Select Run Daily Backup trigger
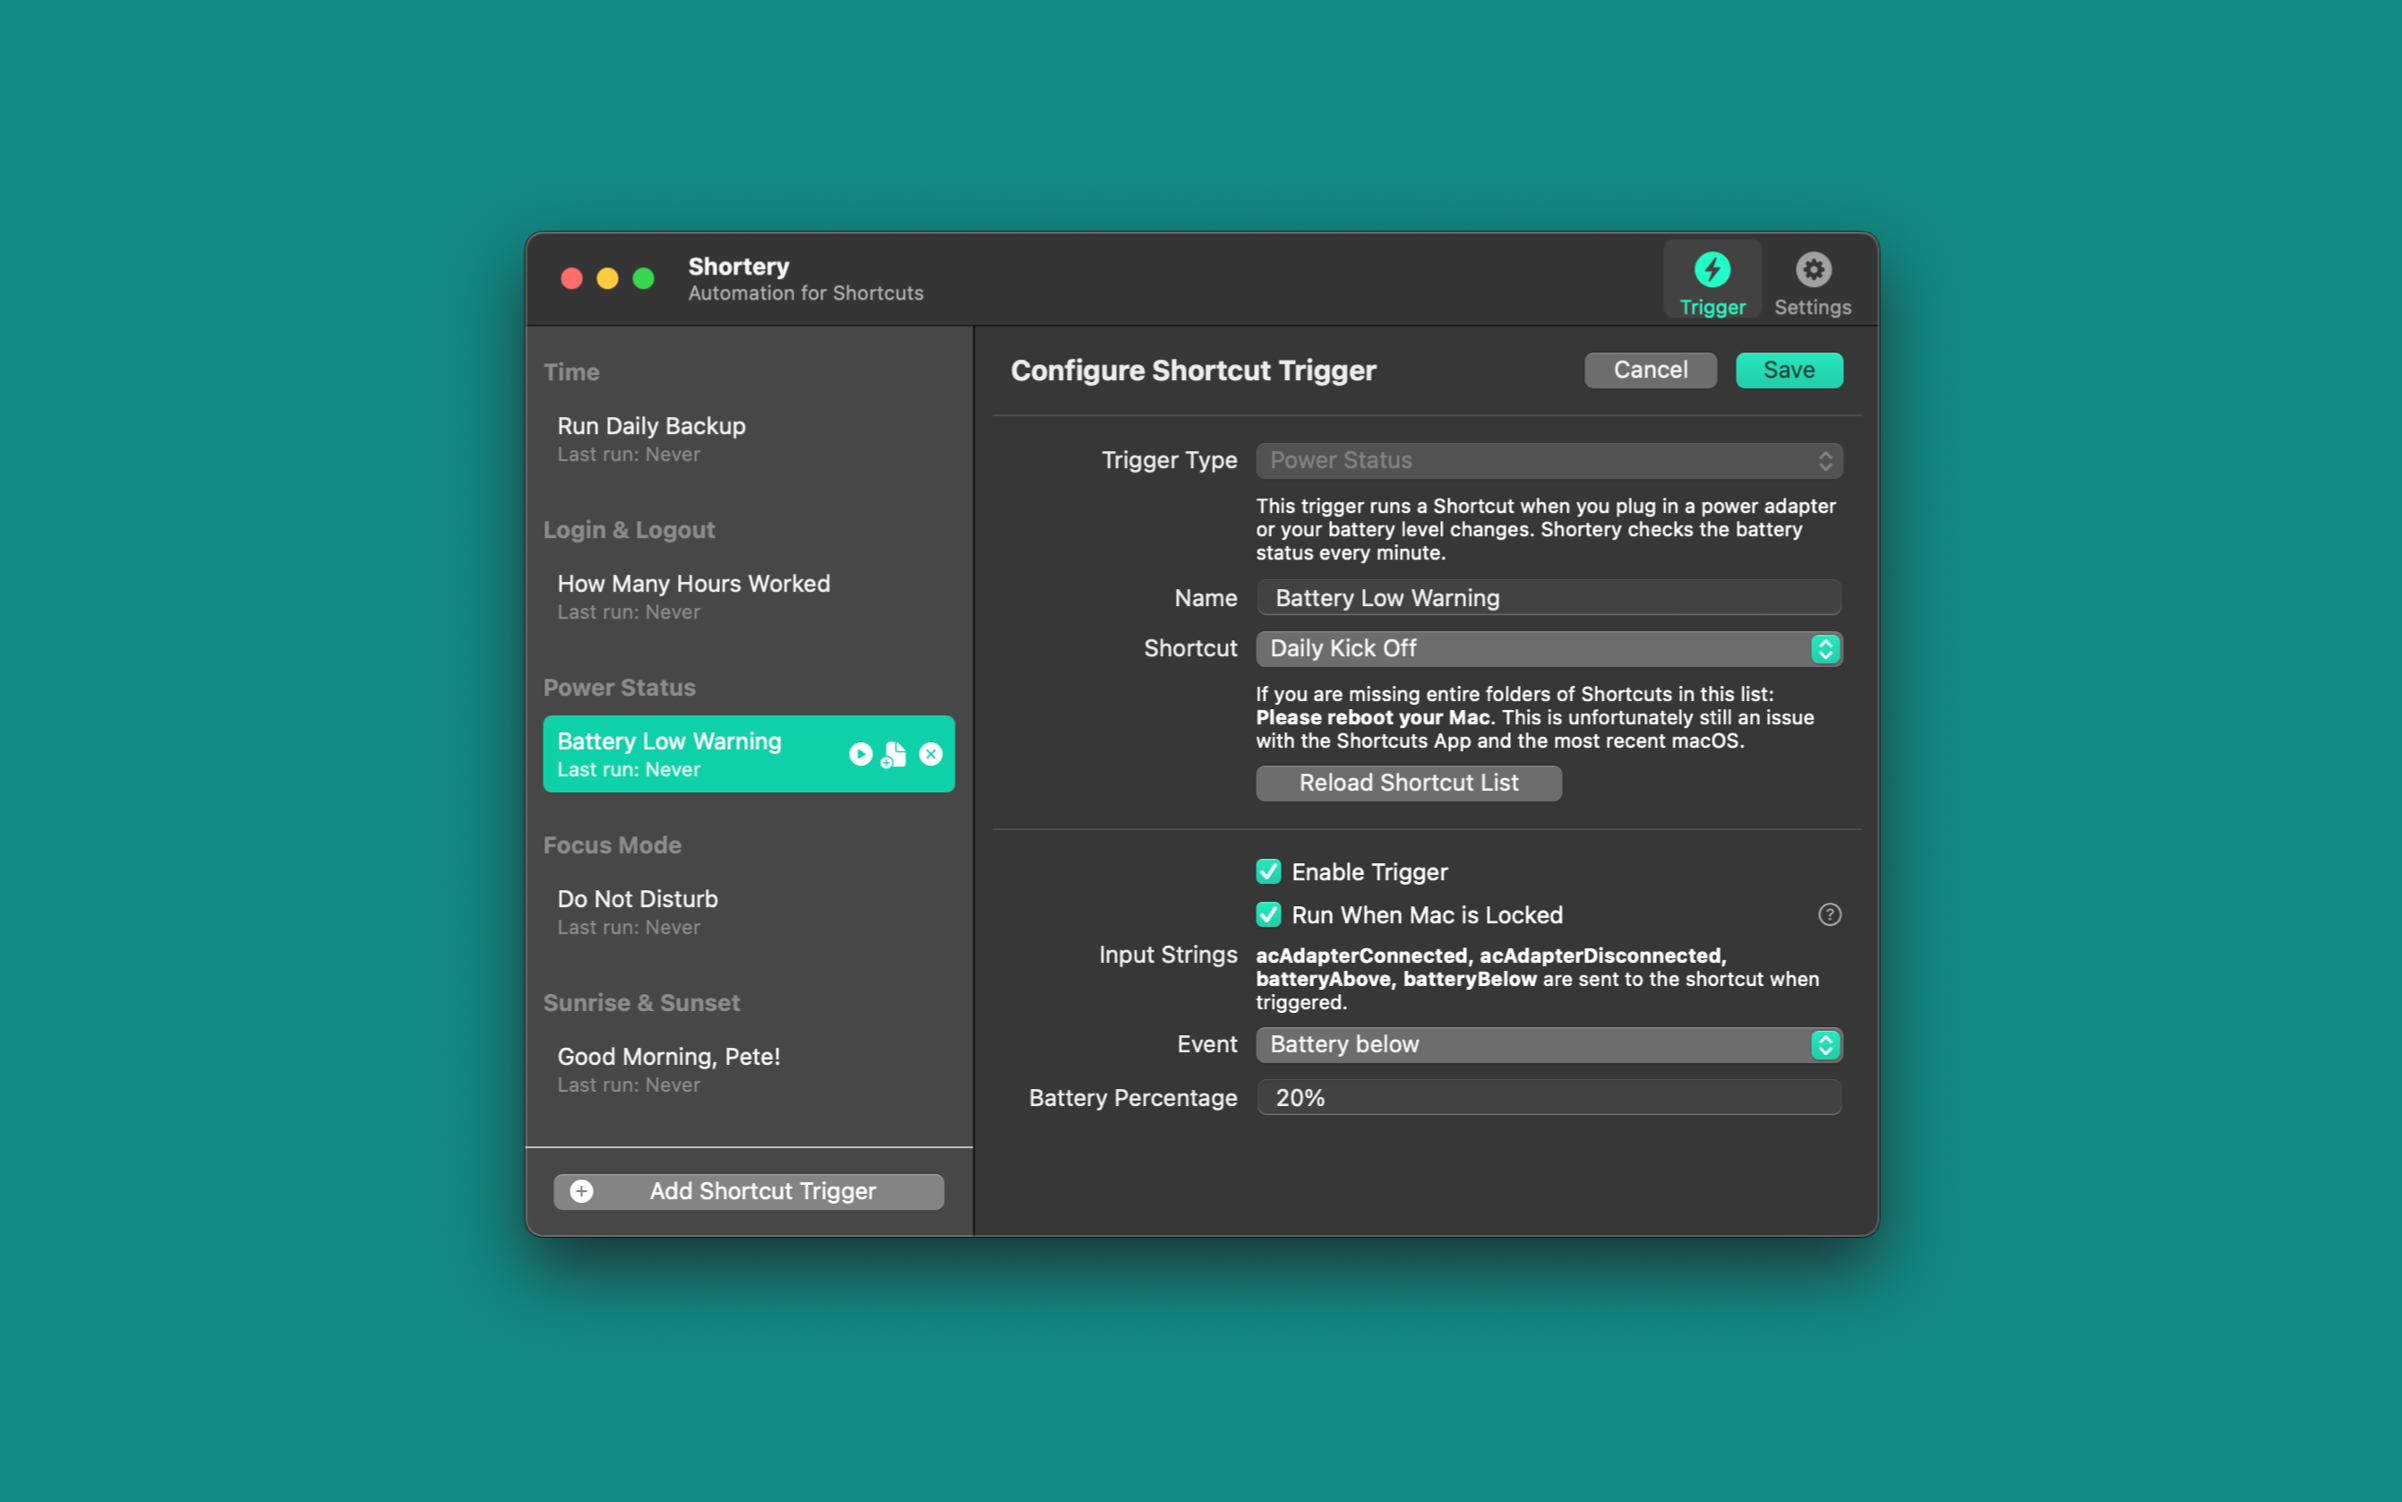The height and width of the screenshot is (1502, 2402). tap(748, 438)
